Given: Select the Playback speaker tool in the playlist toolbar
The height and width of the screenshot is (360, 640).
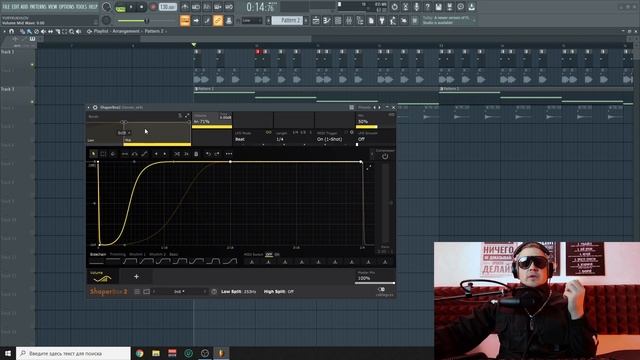Looking at the screenshot, I should click(78, 31).
